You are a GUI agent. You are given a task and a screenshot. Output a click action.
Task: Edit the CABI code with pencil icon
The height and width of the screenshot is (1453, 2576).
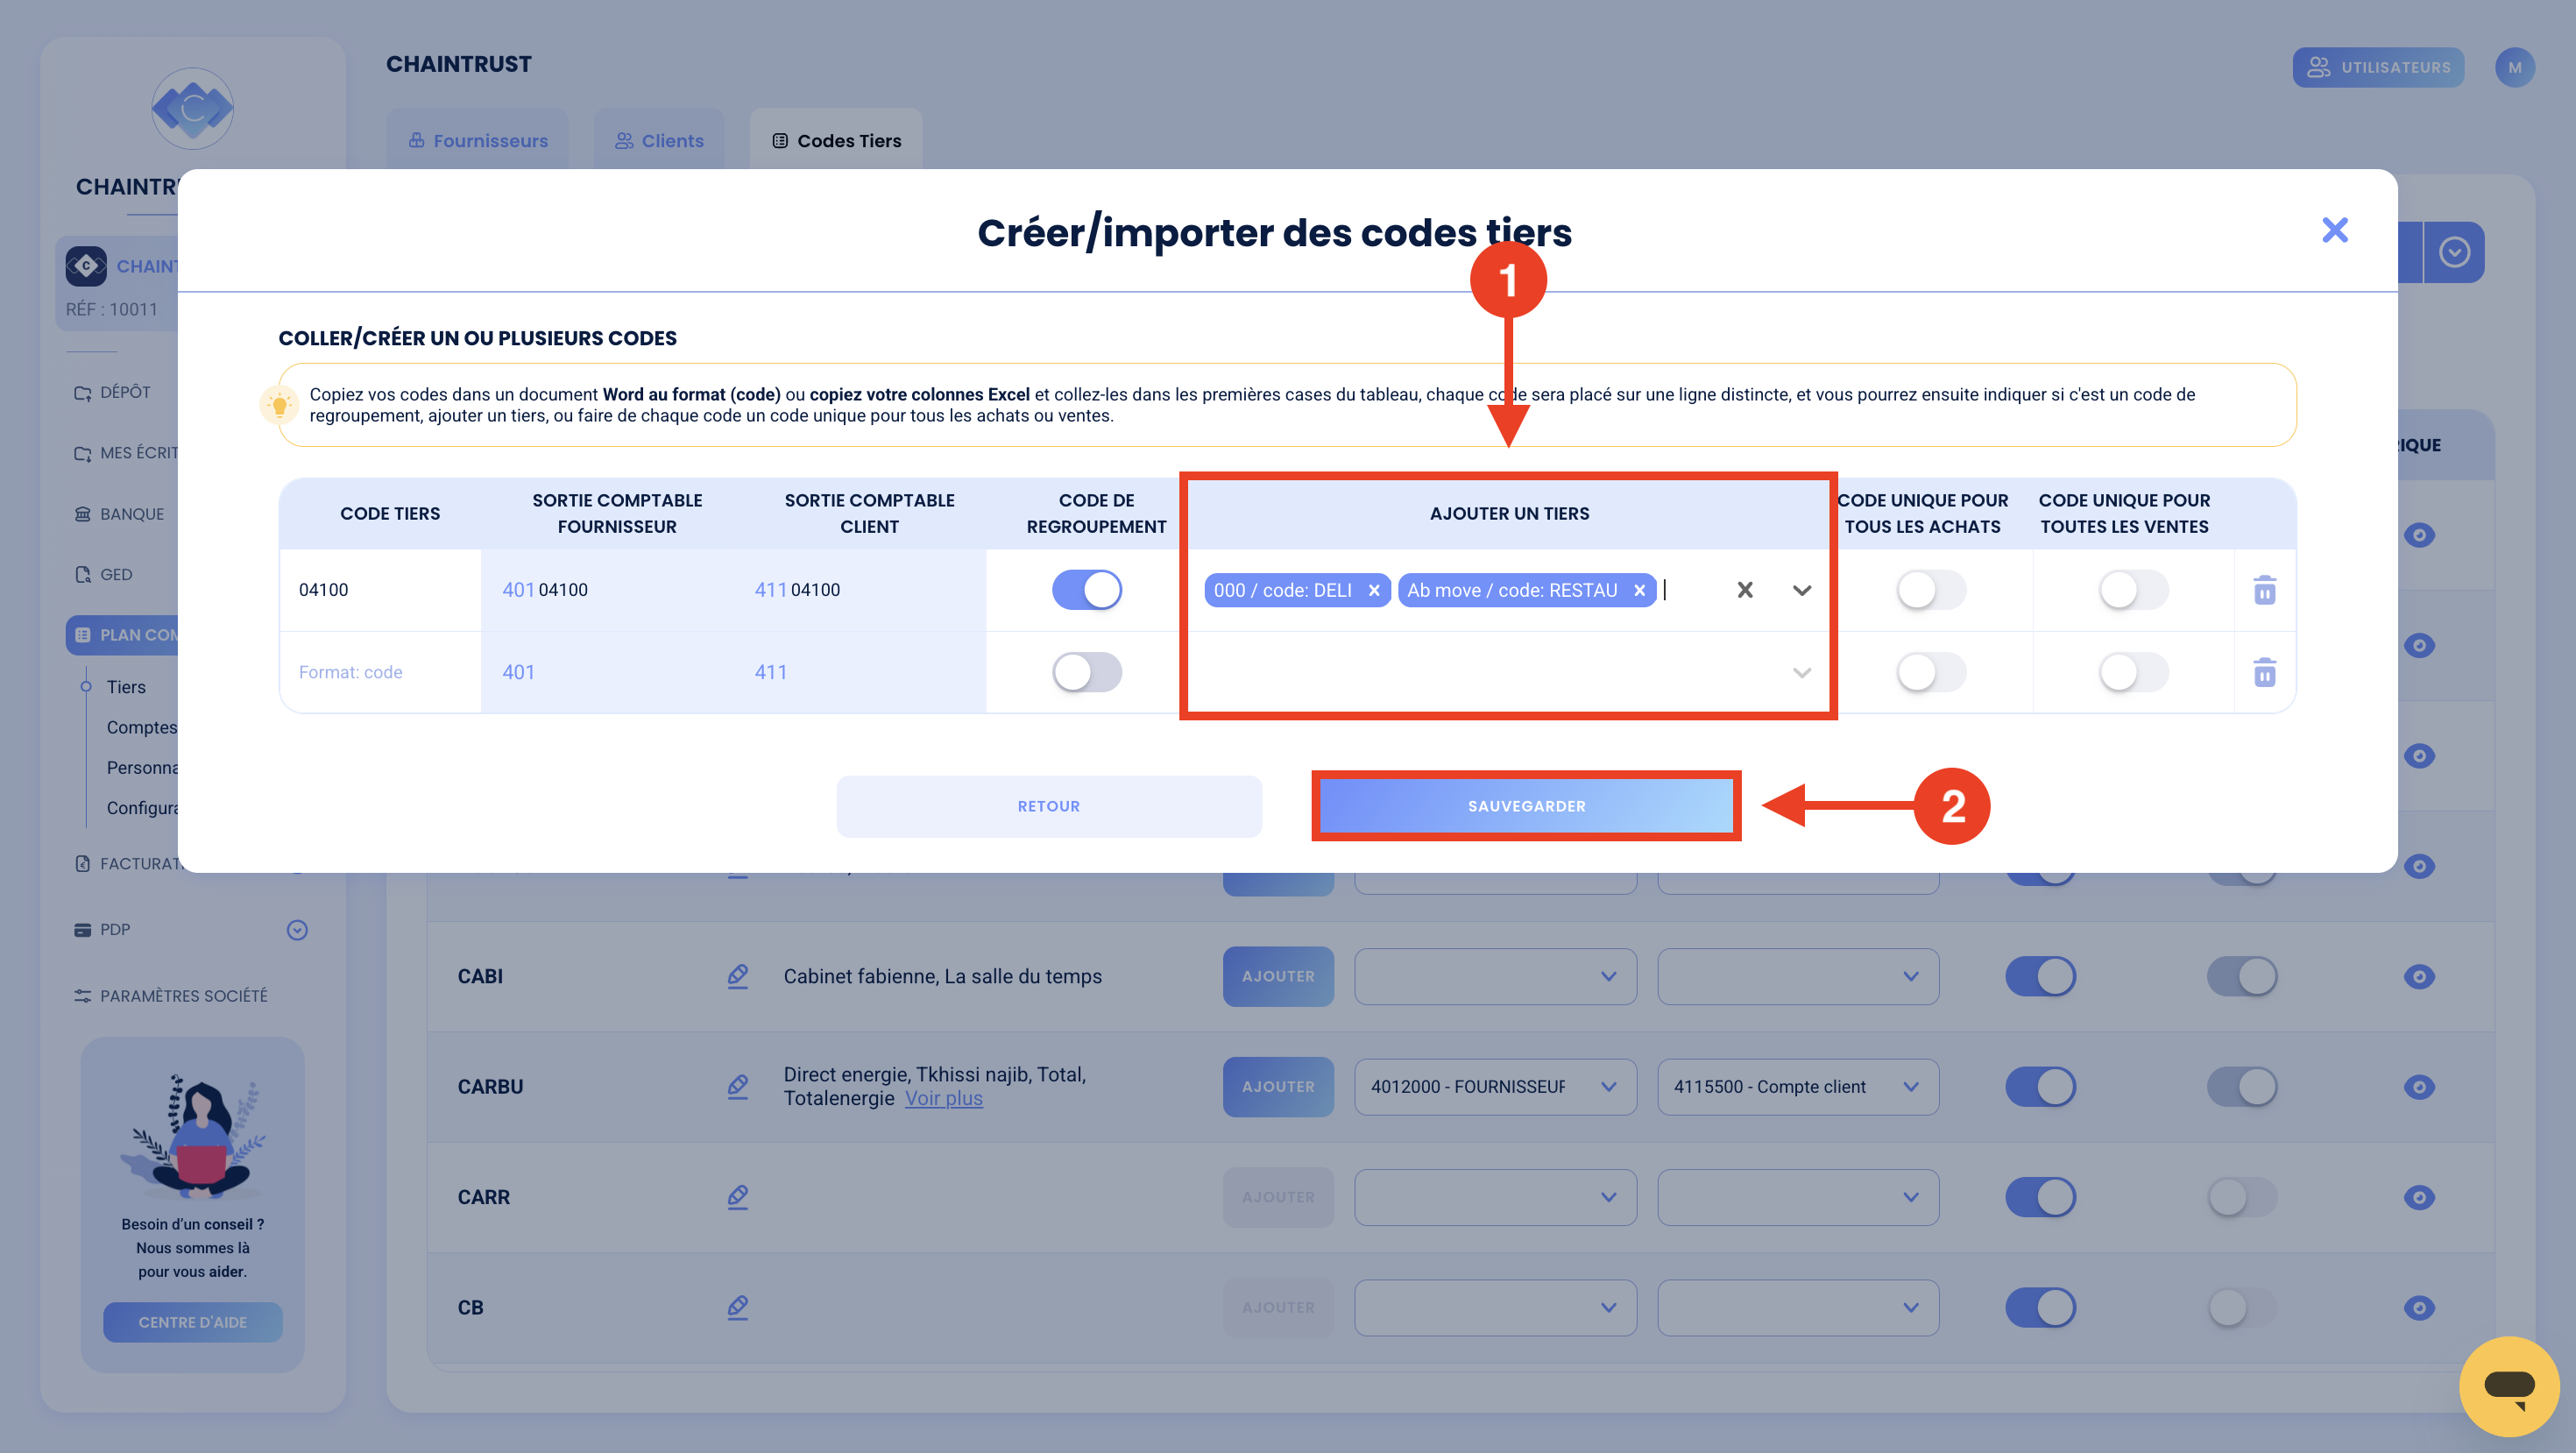point(738,976)
